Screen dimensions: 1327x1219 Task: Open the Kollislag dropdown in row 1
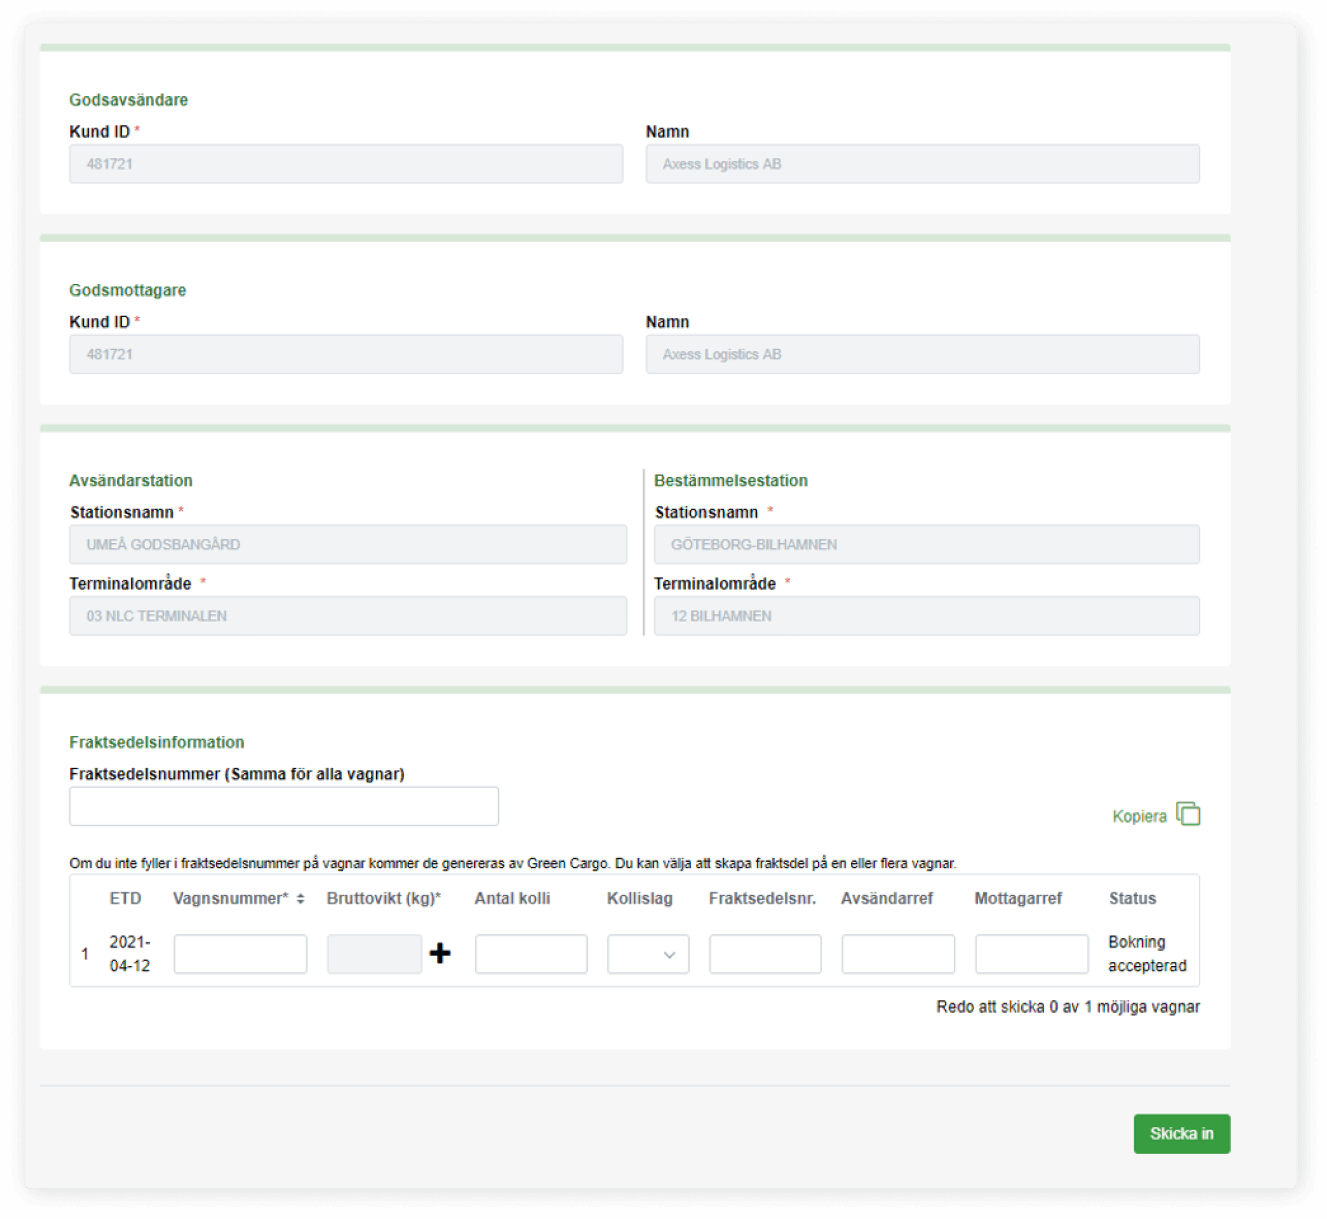point(647,954)
